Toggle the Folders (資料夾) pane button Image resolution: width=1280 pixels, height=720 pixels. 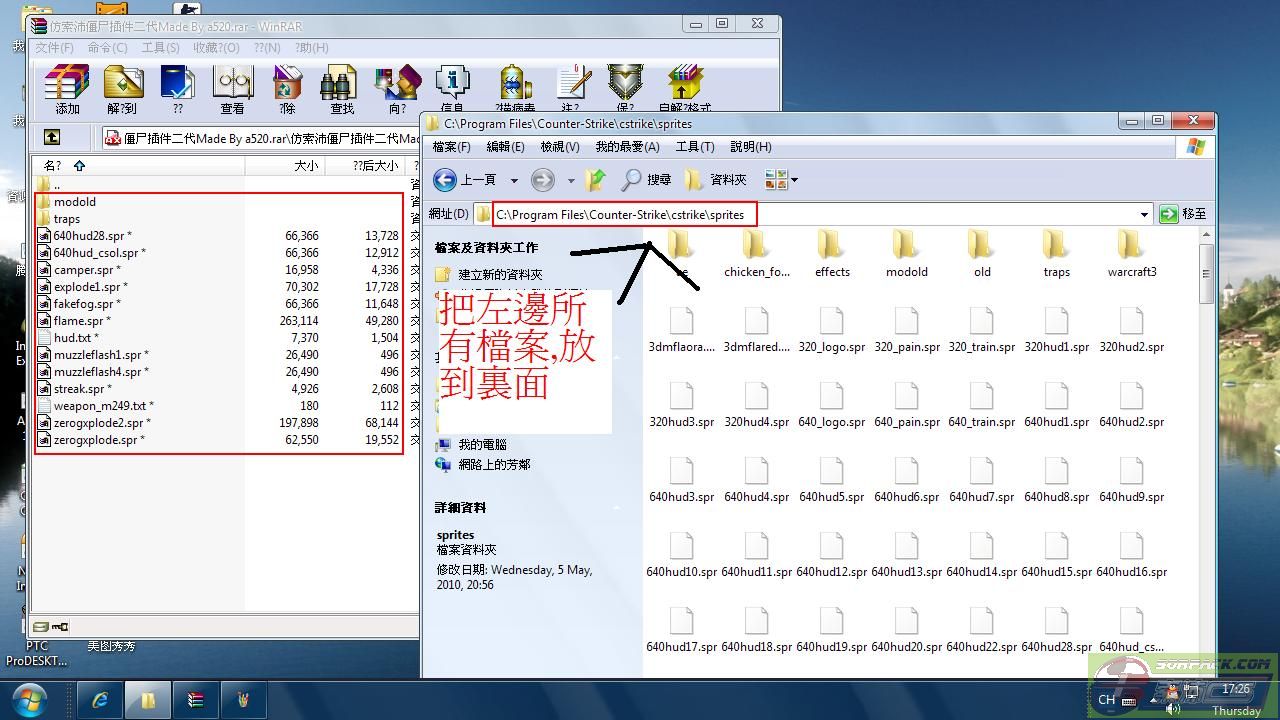click(716, 180)
